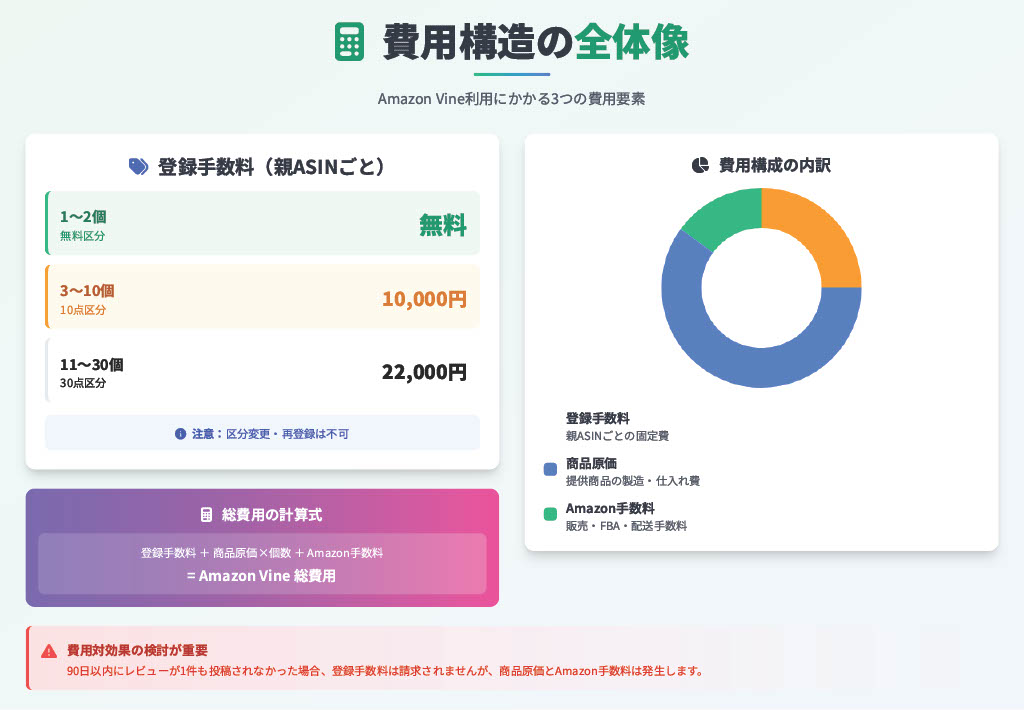Click the 登録手数料 legend entry text
The width and height of the screenshot is (1024, 710).
(597, 418)
